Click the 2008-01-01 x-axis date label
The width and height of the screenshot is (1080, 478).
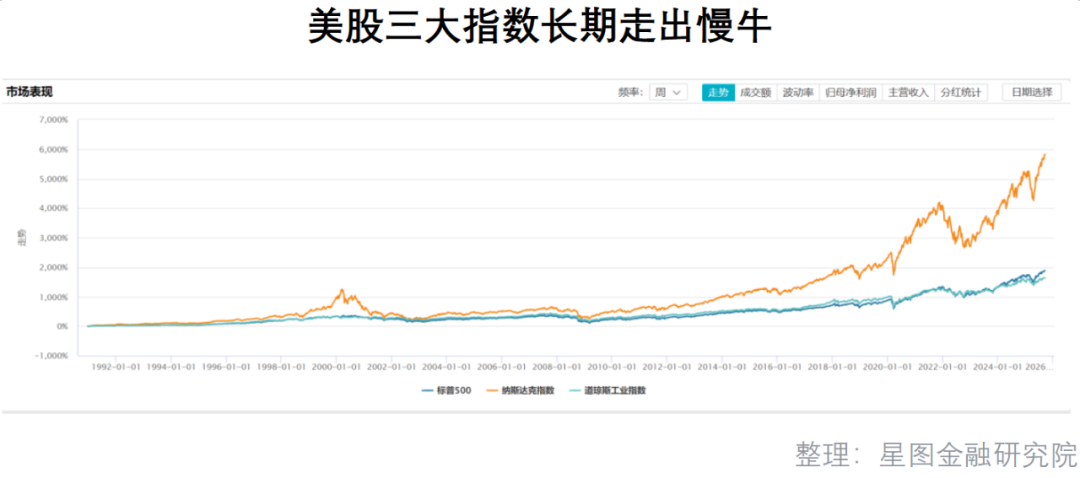point(556,366)
